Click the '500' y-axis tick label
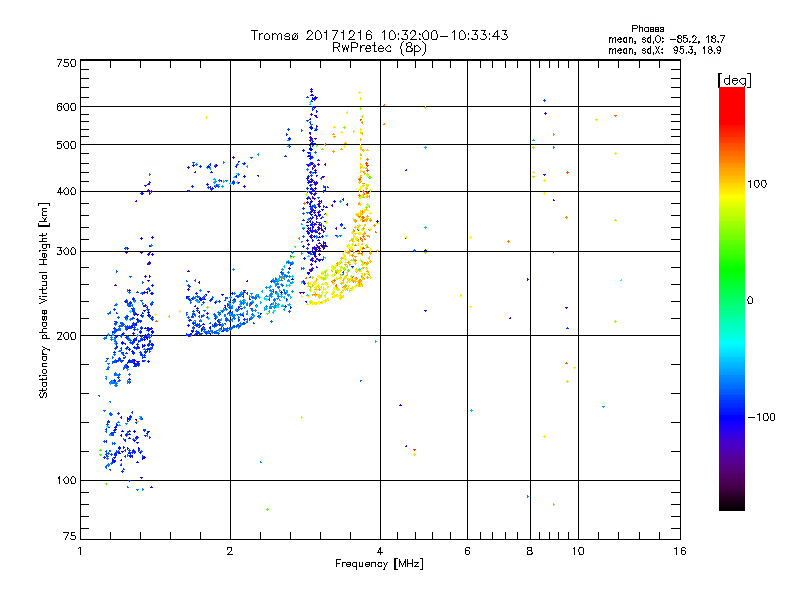Image resolution: width=800 pixels, height=600 pixels. coord(67,145)
